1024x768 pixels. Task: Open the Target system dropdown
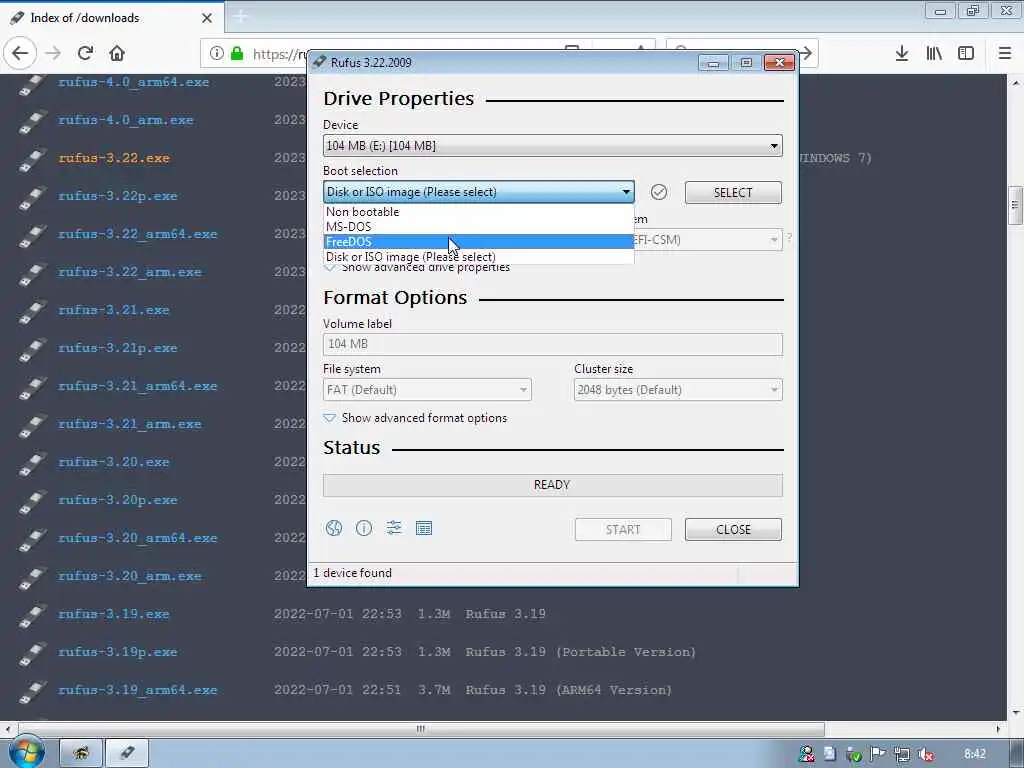point(708,240)
